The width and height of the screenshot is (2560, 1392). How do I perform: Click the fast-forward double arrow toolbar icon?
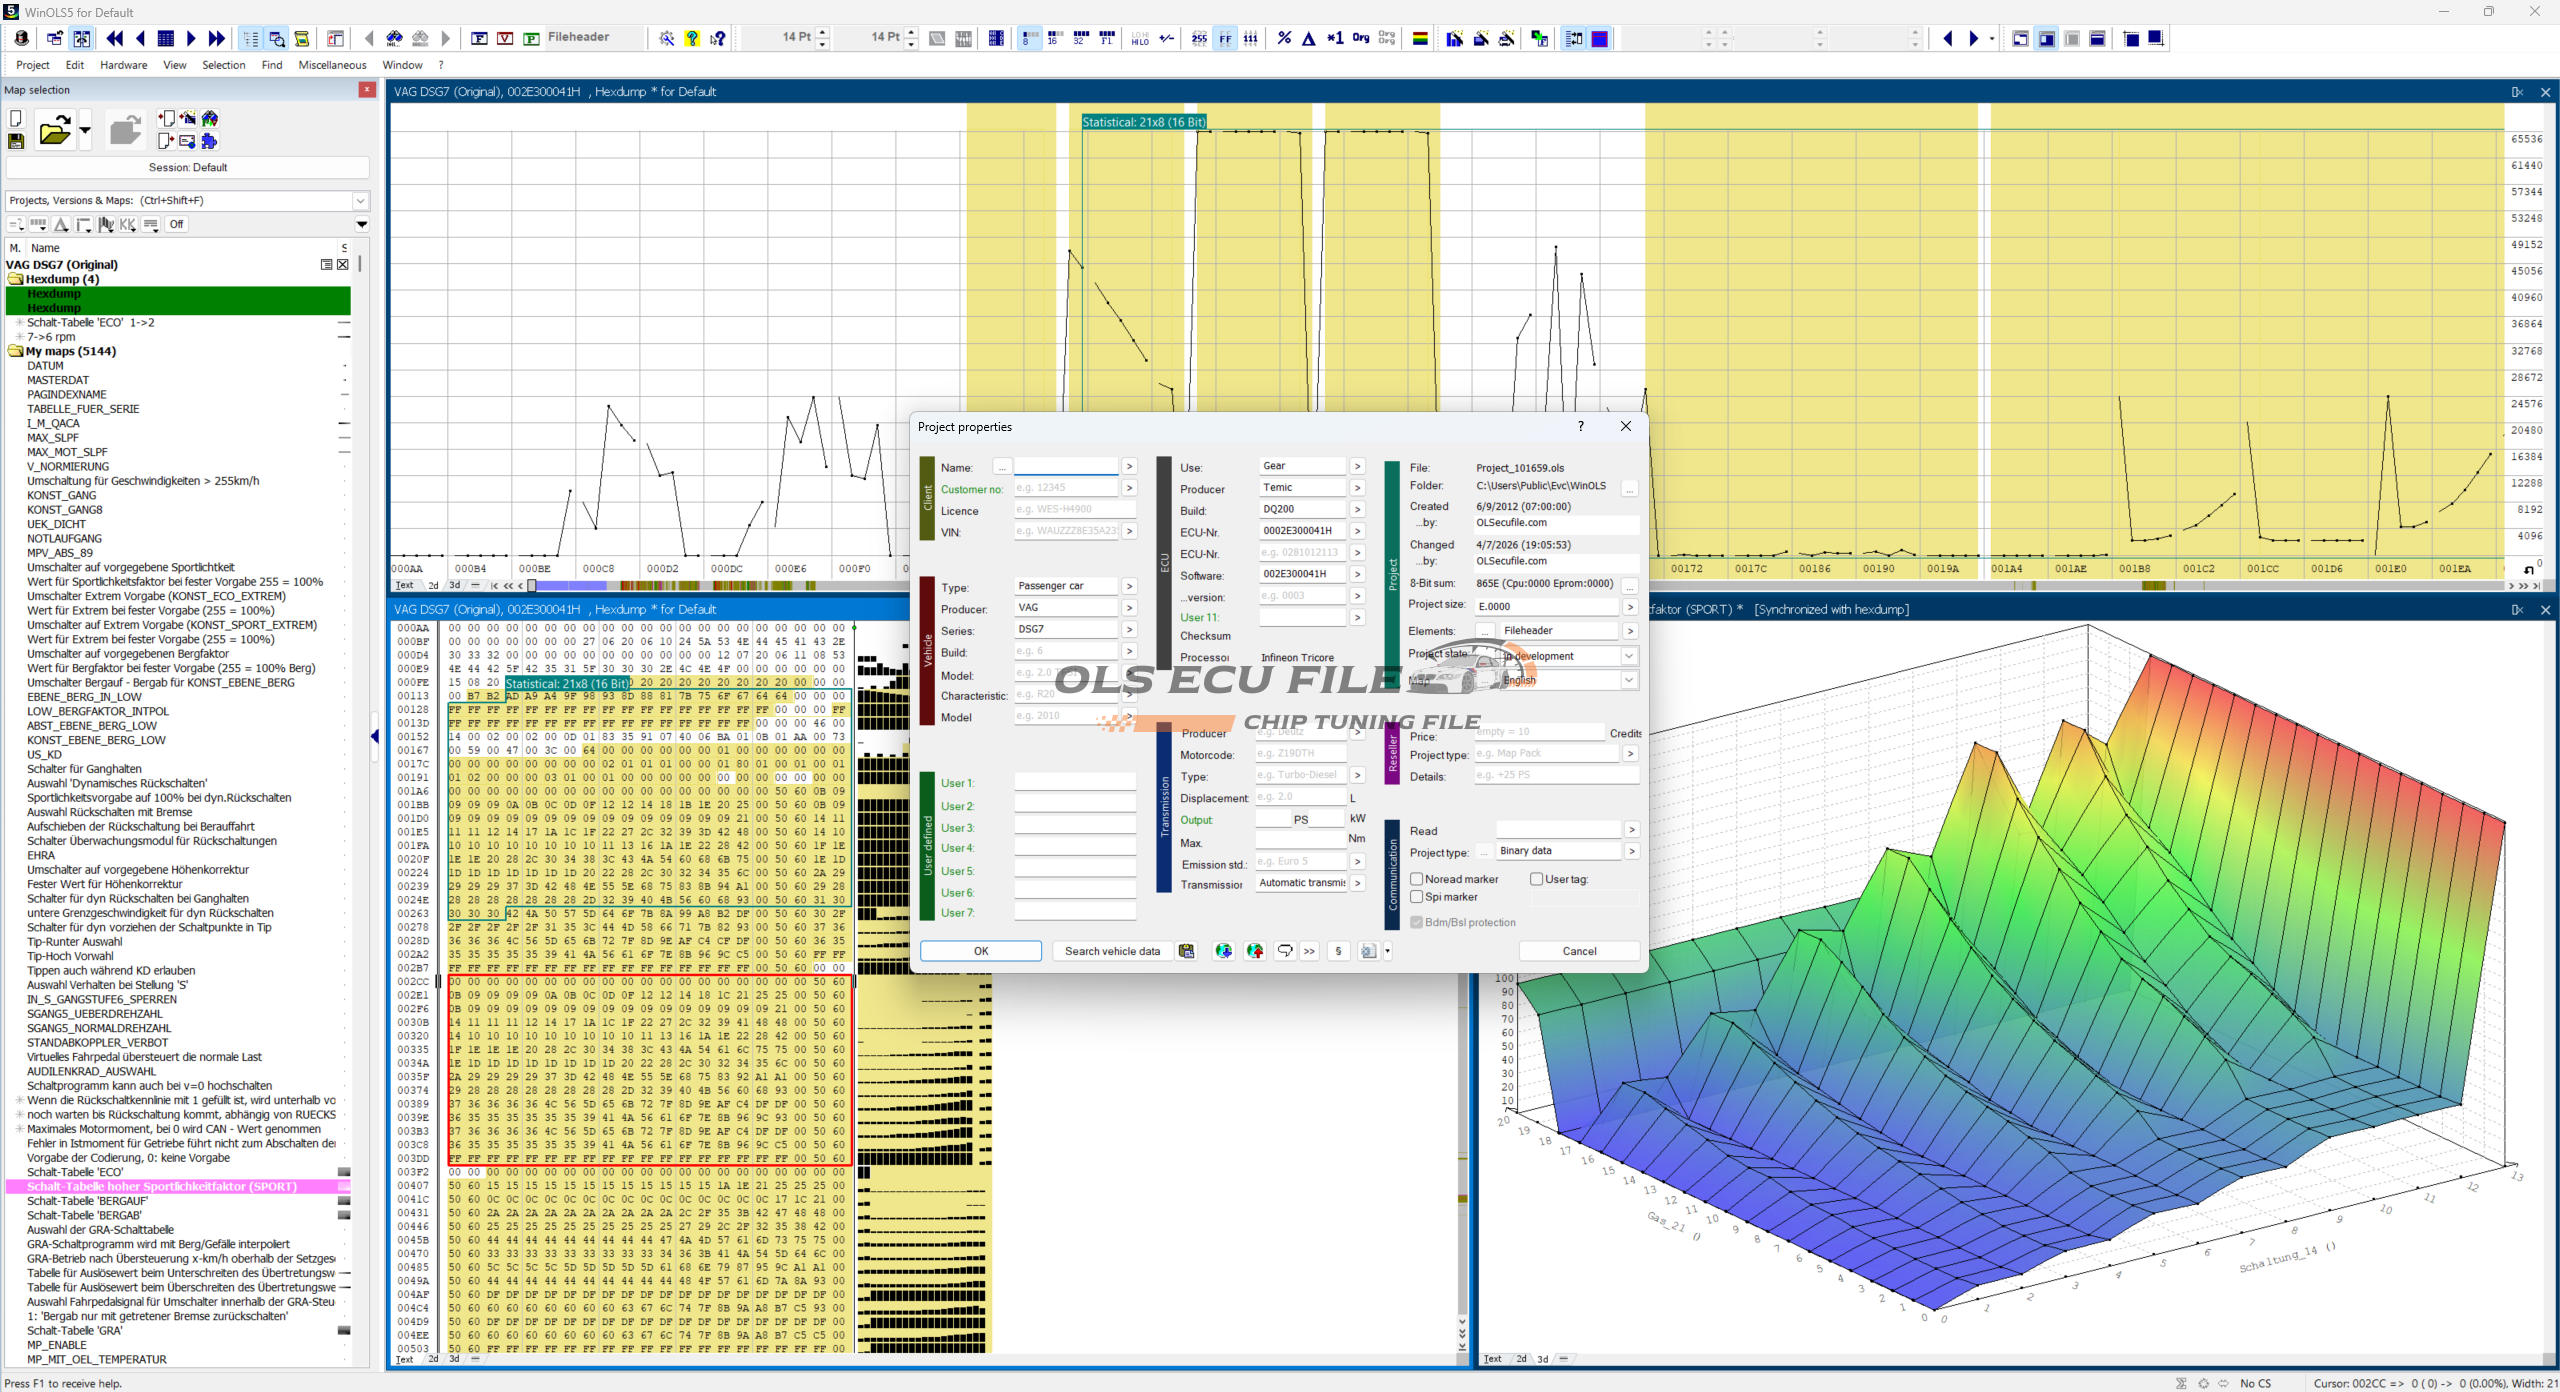tap(217, 38)
